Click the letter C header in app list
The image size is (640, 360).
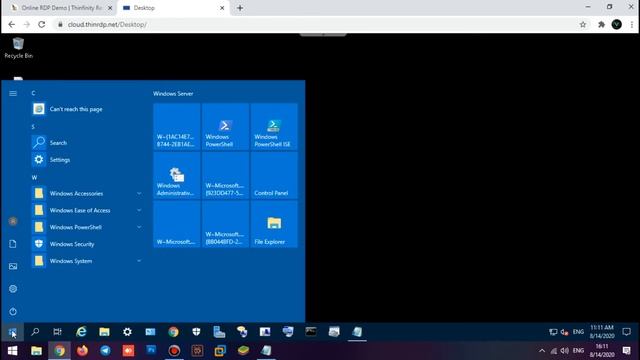pos(33,93)
